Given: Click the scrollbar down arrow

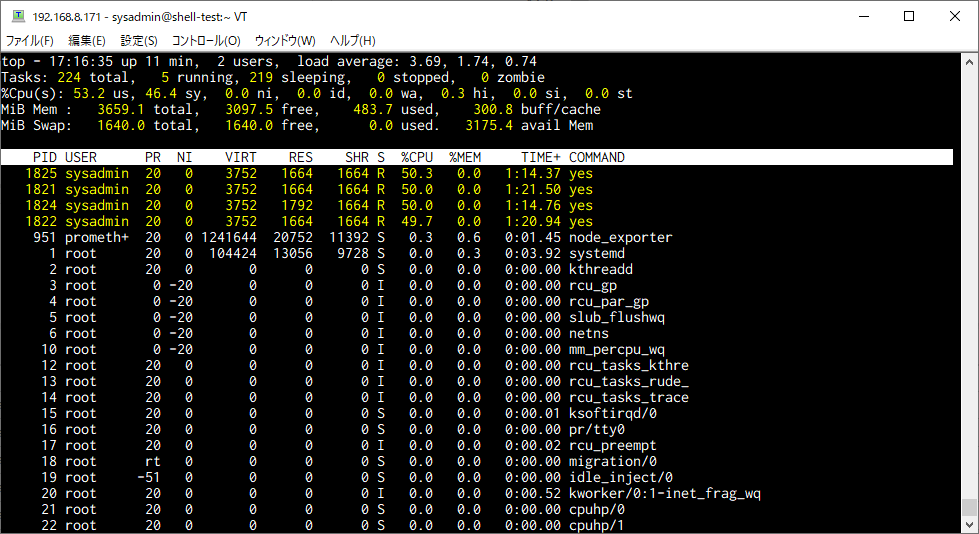Looking at the screenshot, I should click(x=969, y=525).
